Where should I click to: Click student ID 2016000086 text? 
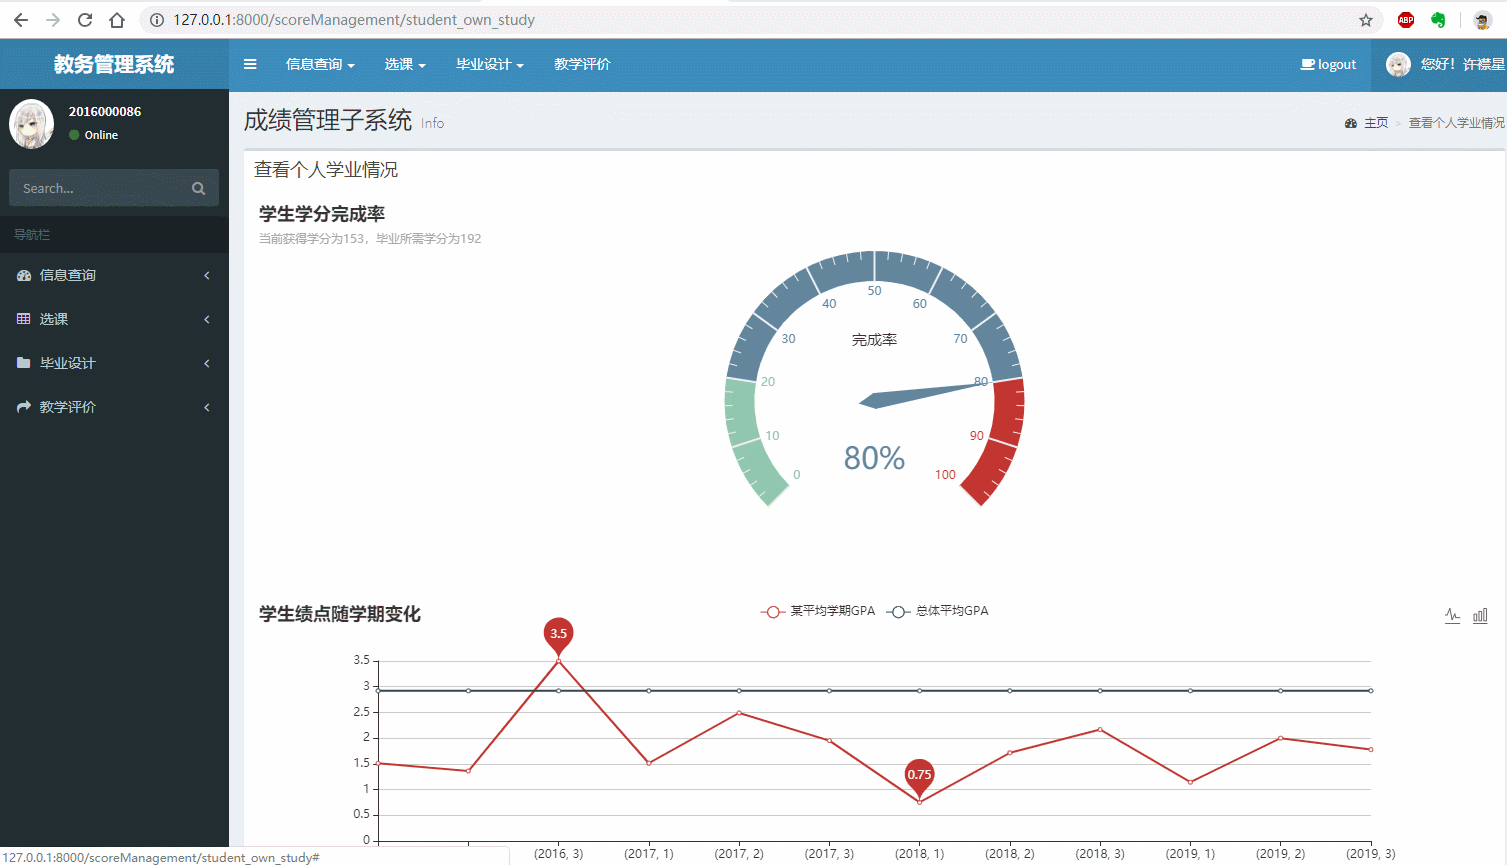(x=105, y=111)
